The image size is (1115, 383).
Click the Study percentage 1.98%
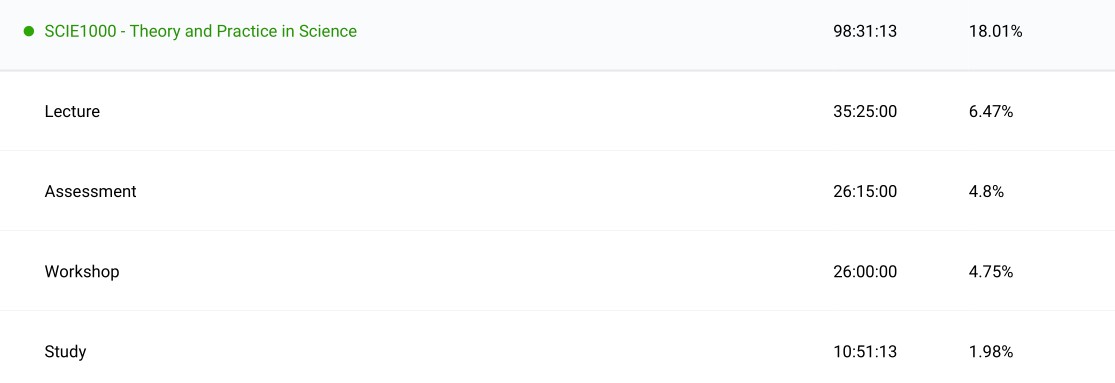tap(991, 352)
